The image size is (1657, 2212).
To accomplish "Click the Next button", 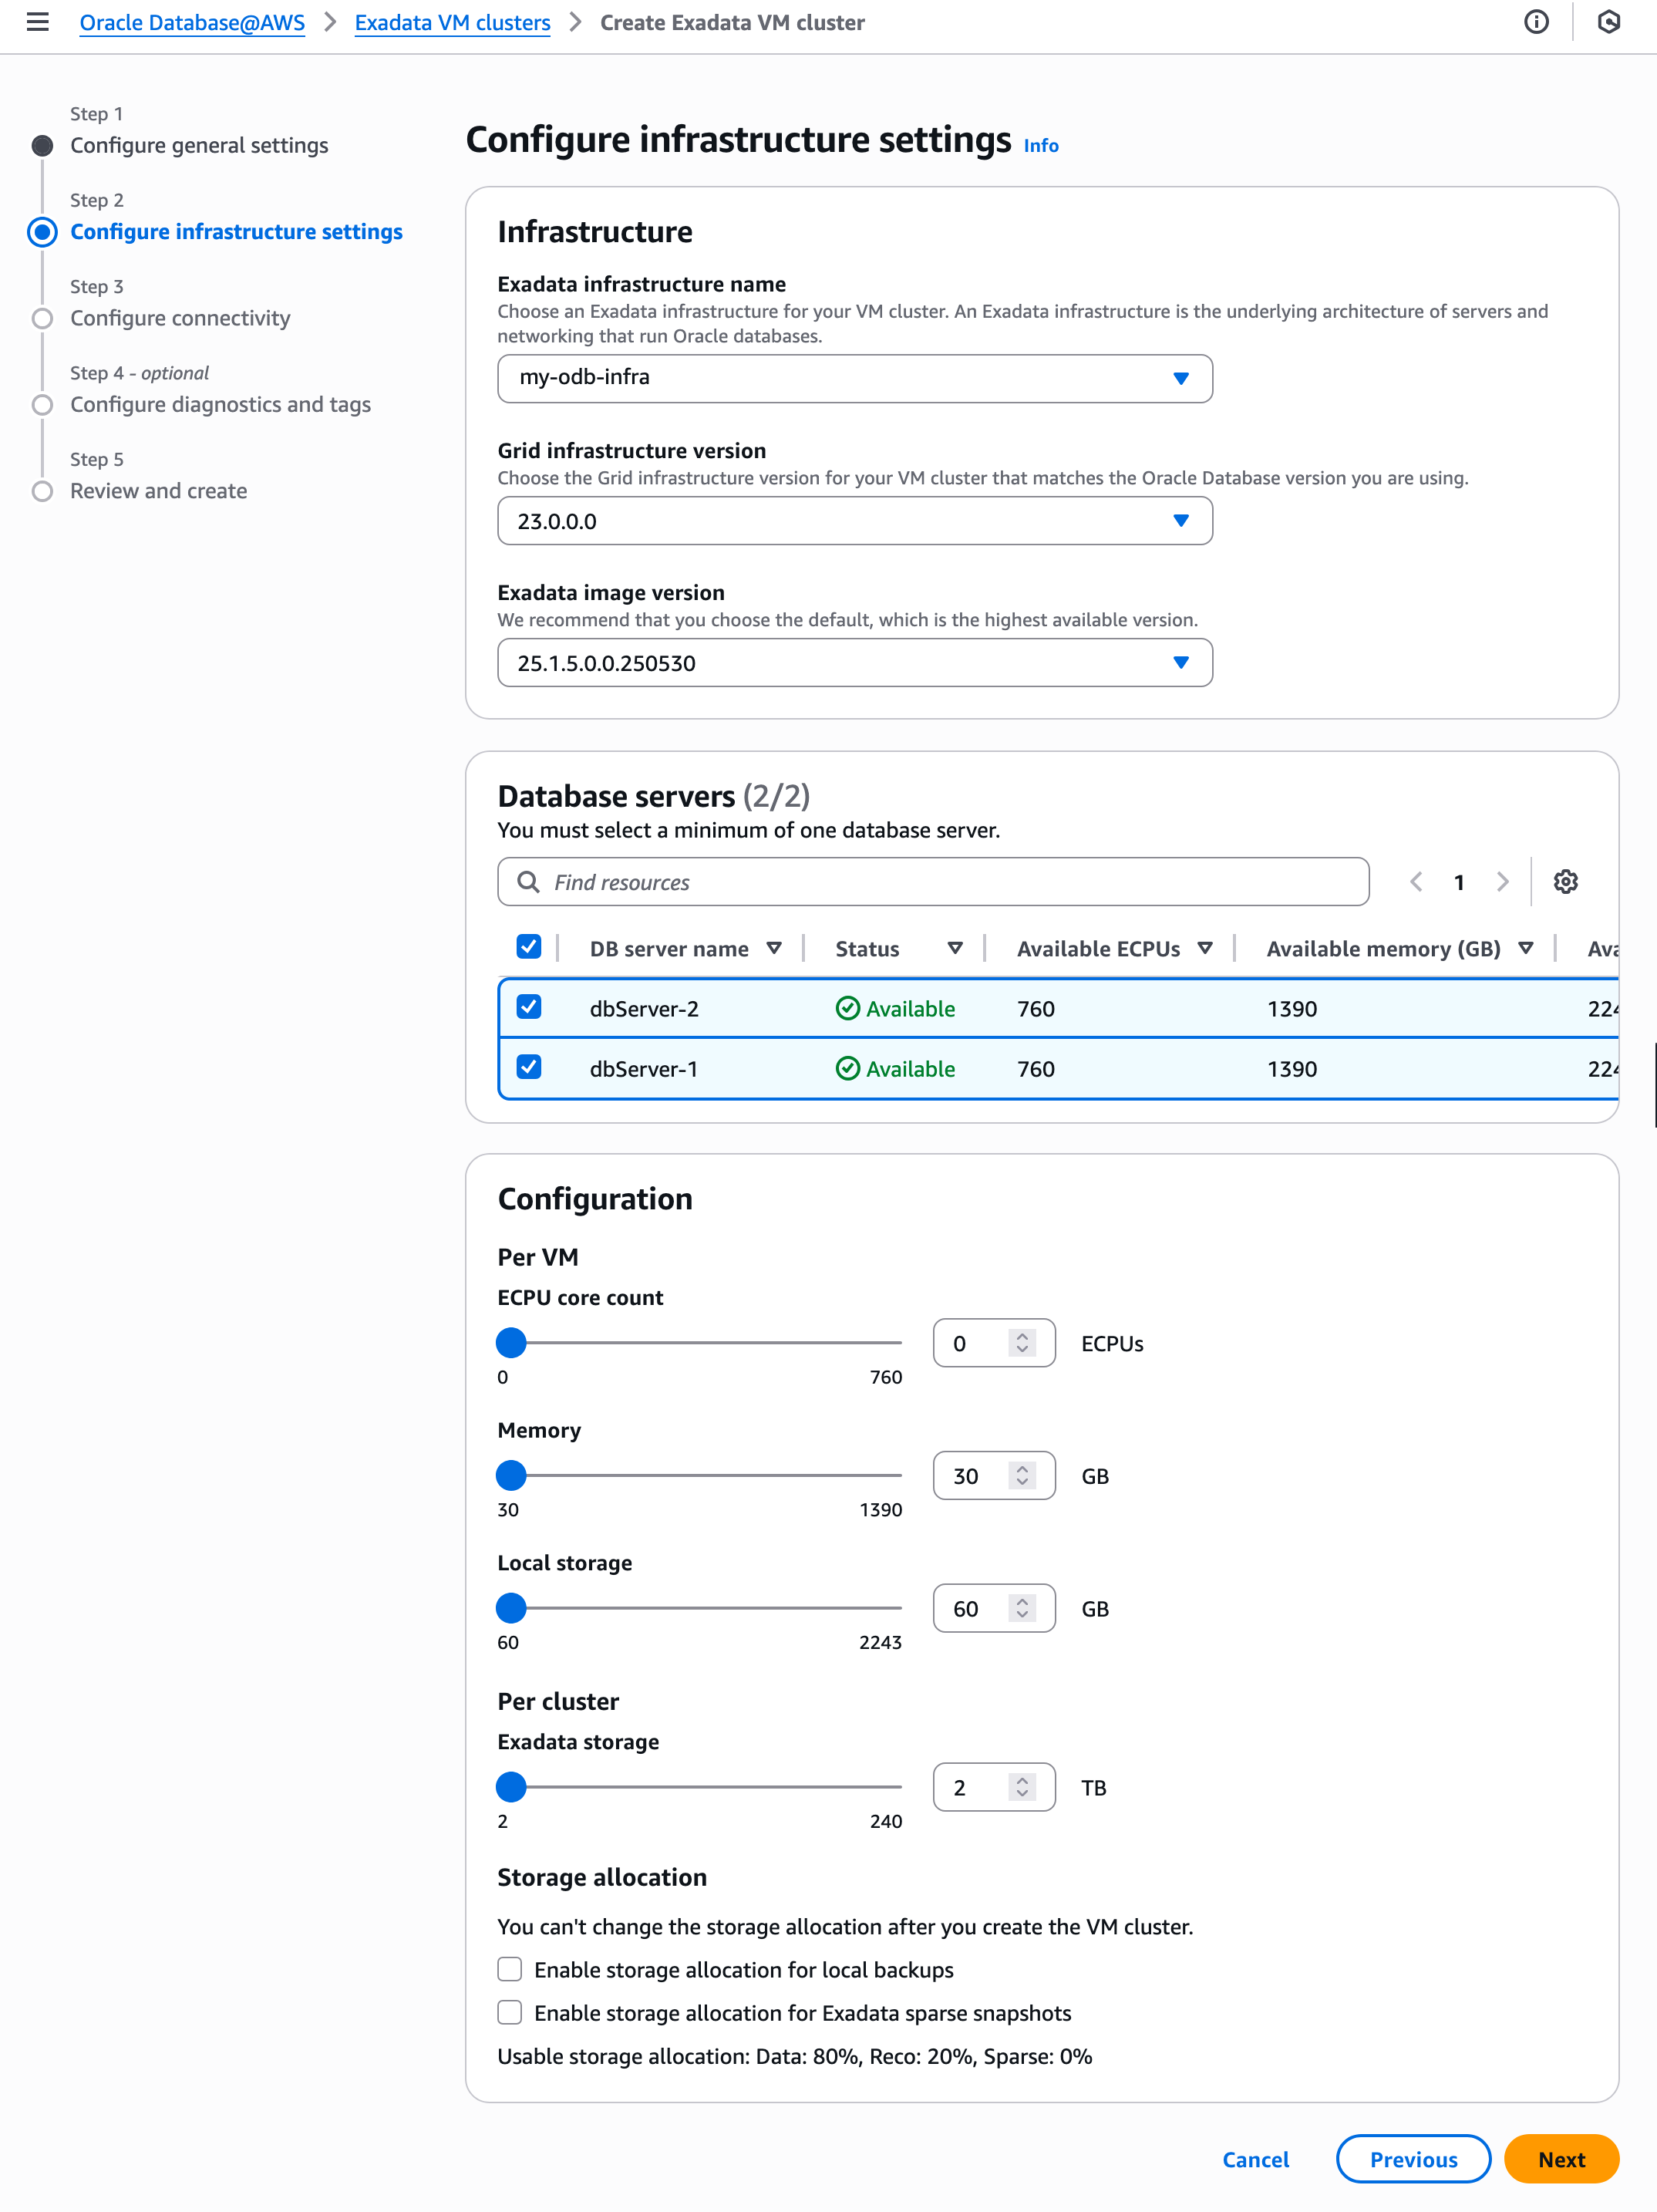I will (1560, 2160).
